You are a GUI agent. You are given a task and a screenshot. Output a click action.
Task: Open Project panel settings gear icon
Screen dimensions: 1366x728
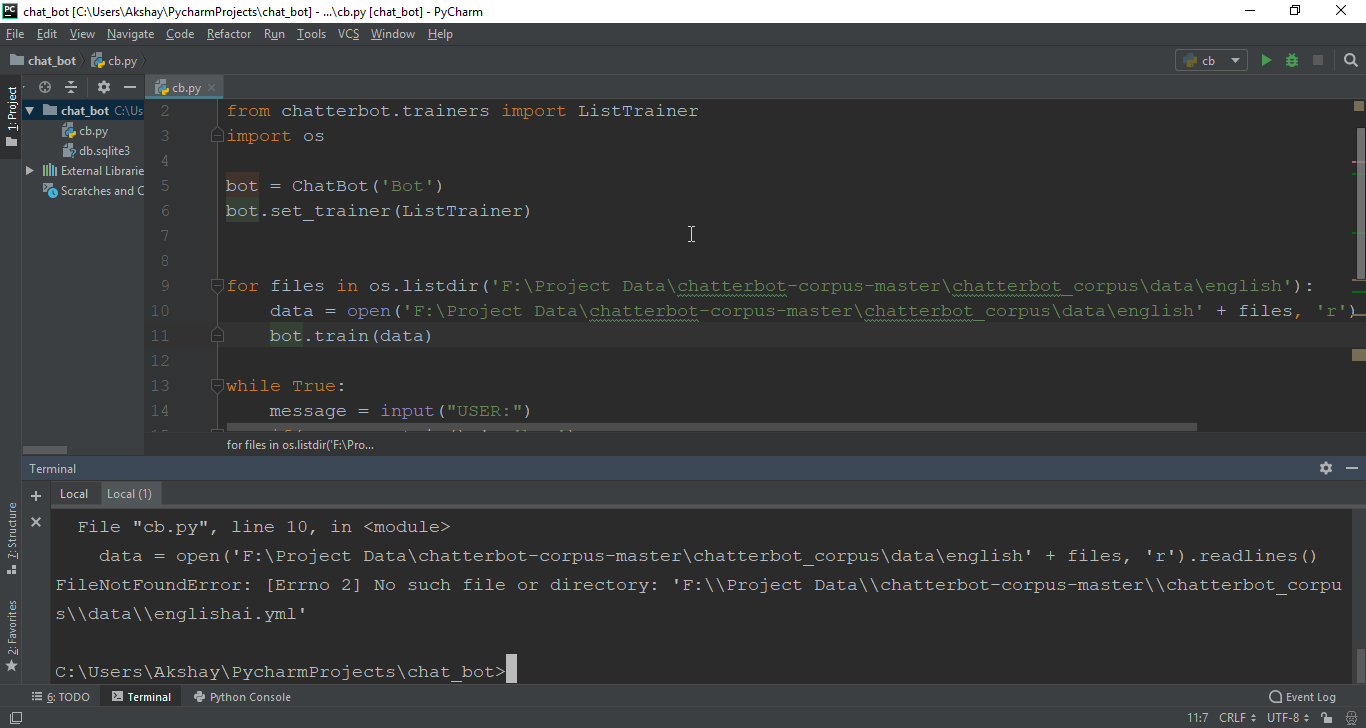point(103,87)
